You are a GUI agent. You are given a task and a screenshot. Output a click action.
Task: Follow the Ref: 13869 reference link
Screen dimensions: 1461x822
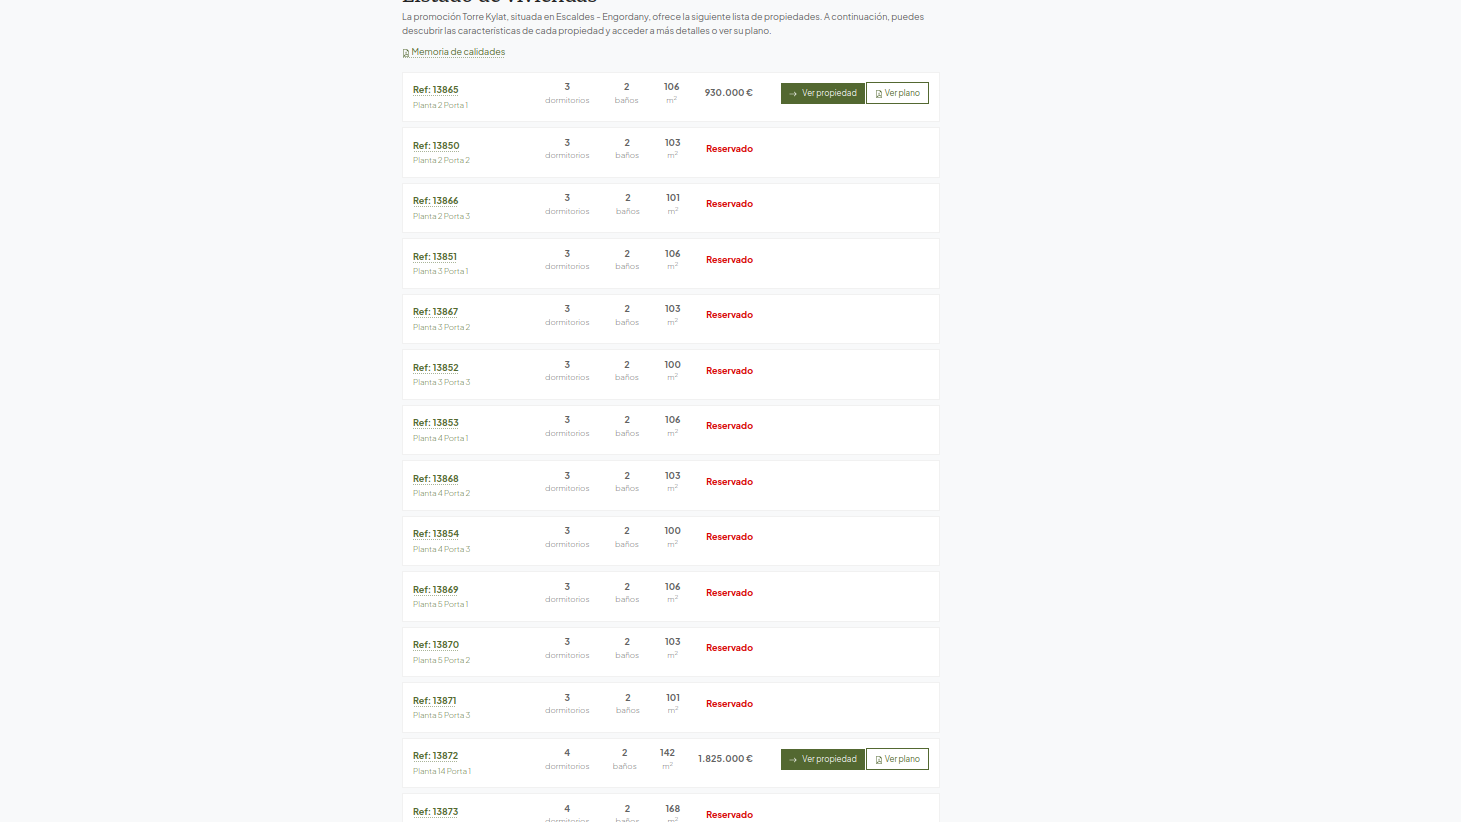(436, 590)
